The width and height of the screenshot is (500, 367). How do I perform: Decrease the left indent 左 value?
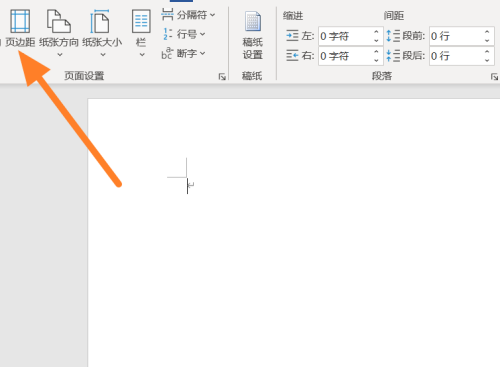click(x=376, y=40)
